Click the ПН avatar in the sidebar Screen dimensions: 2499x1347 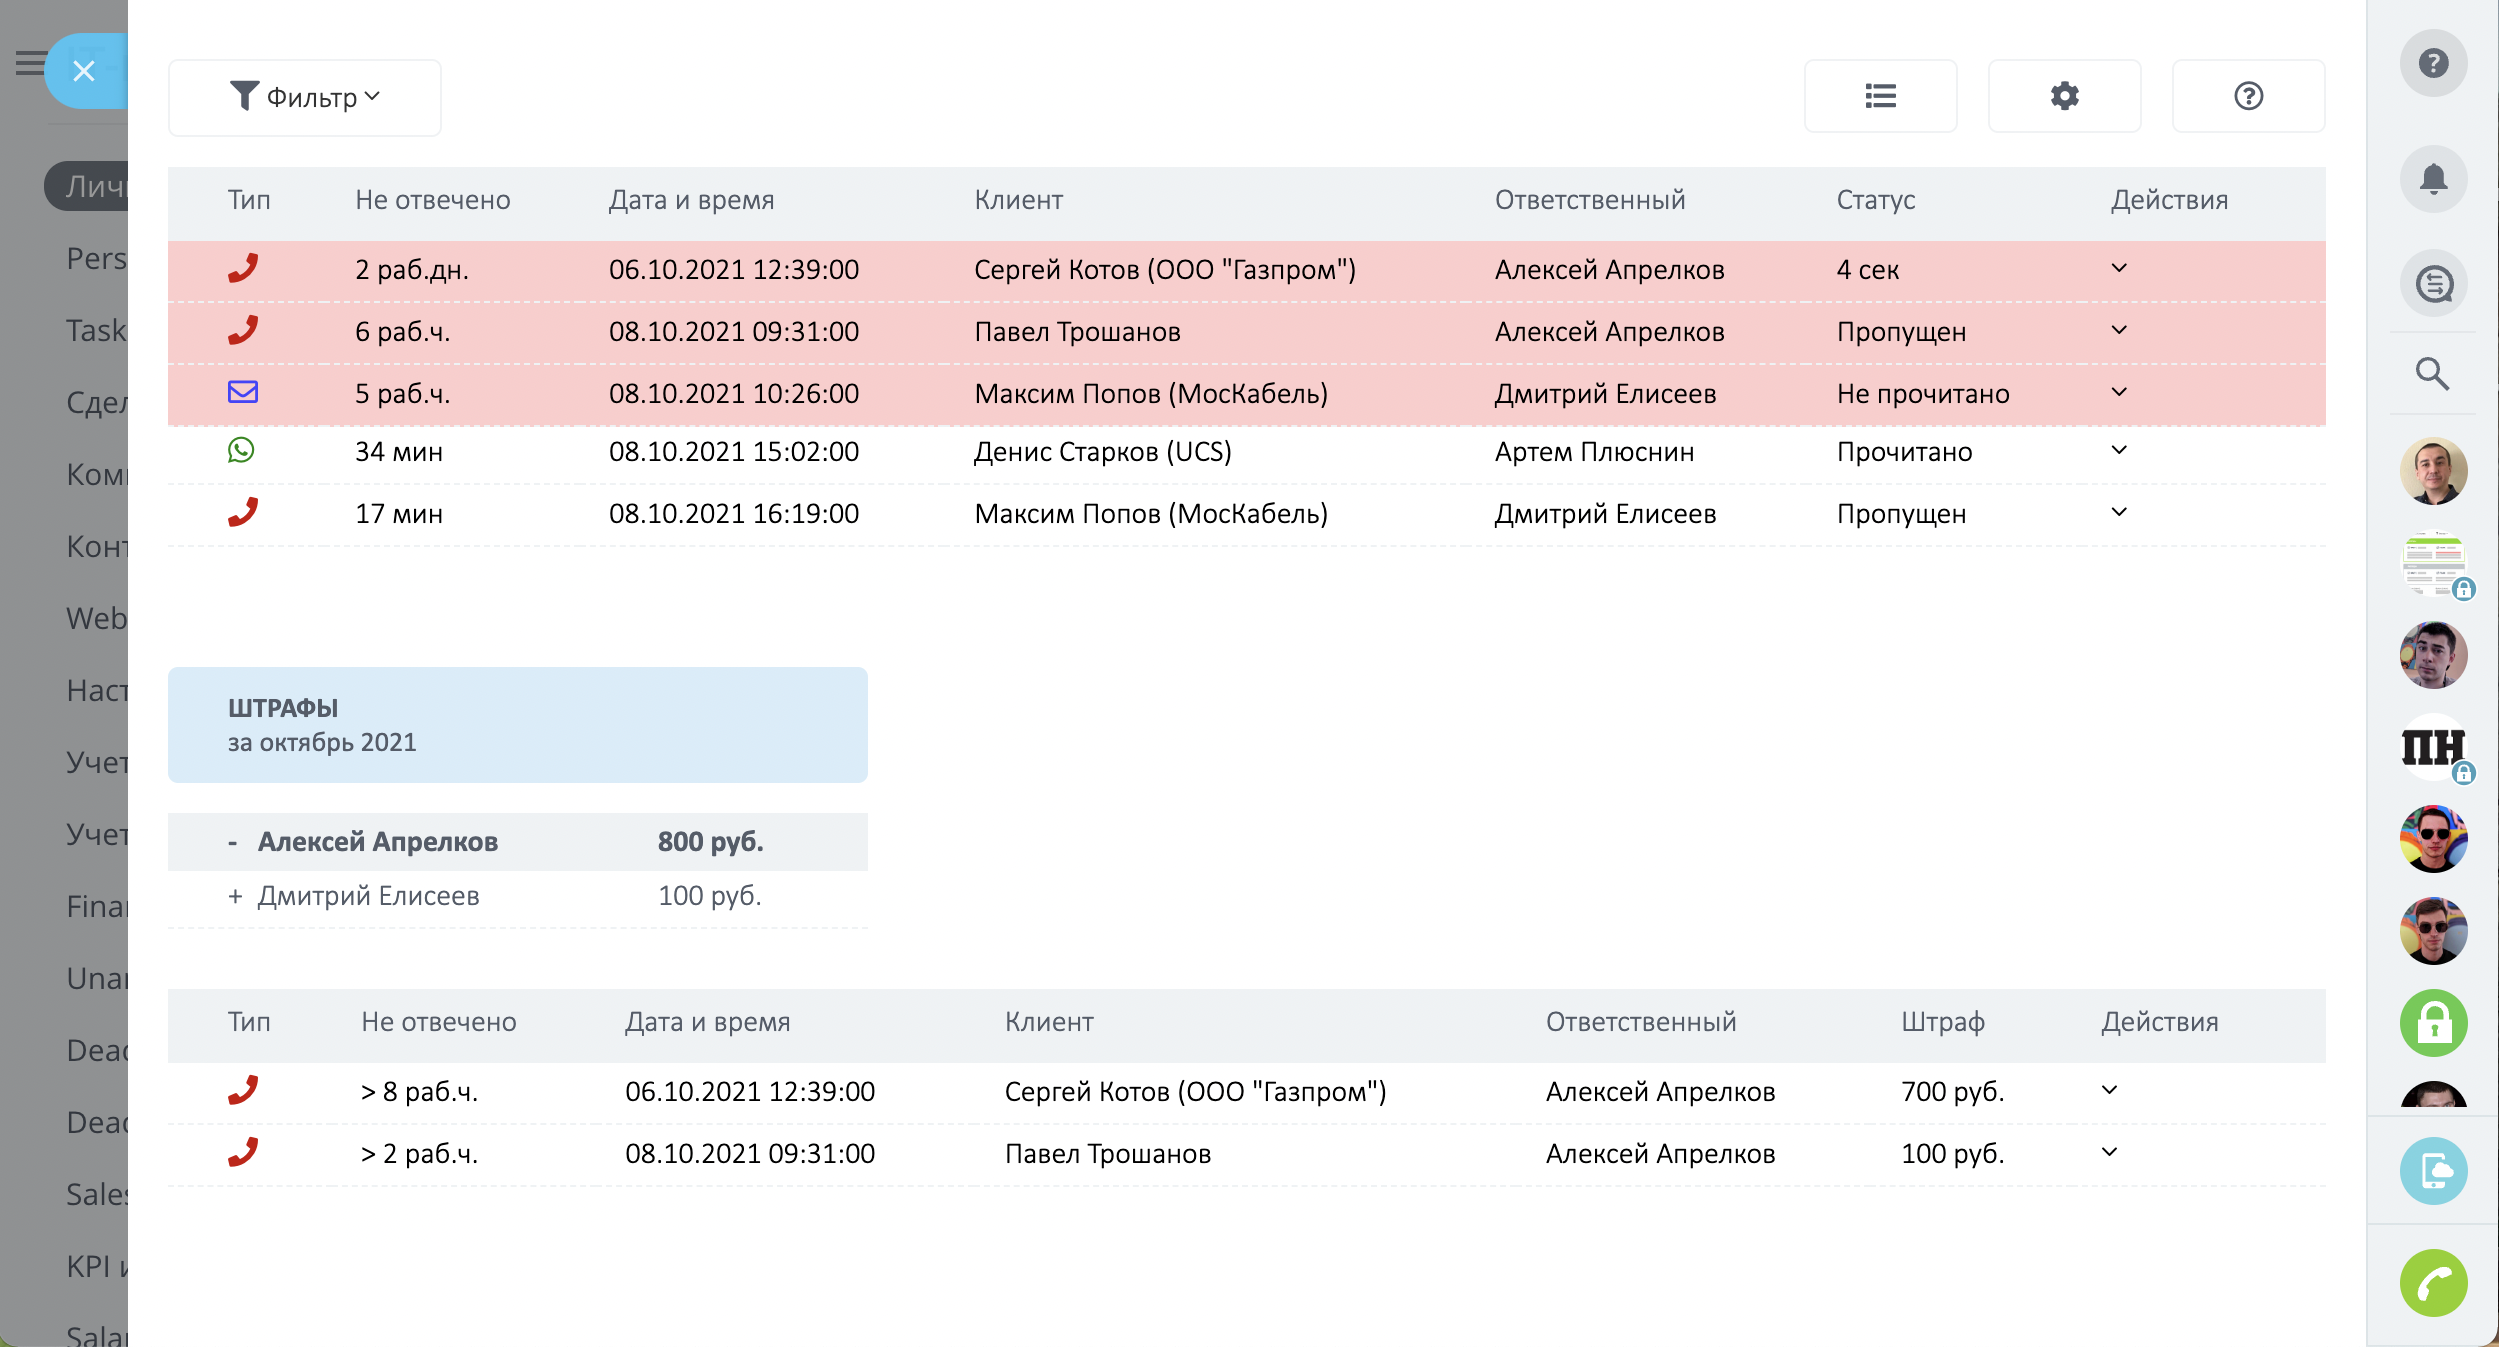[2433, 747]
